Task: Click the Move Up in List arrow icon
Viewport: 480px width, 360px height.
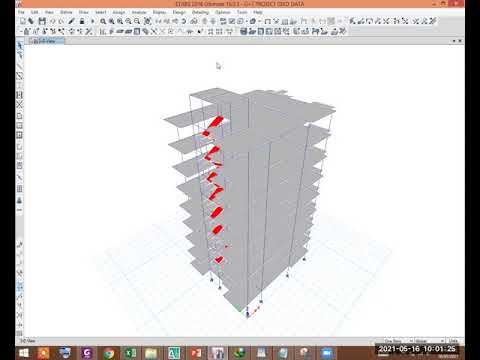Action: click(x=205, y=21)
